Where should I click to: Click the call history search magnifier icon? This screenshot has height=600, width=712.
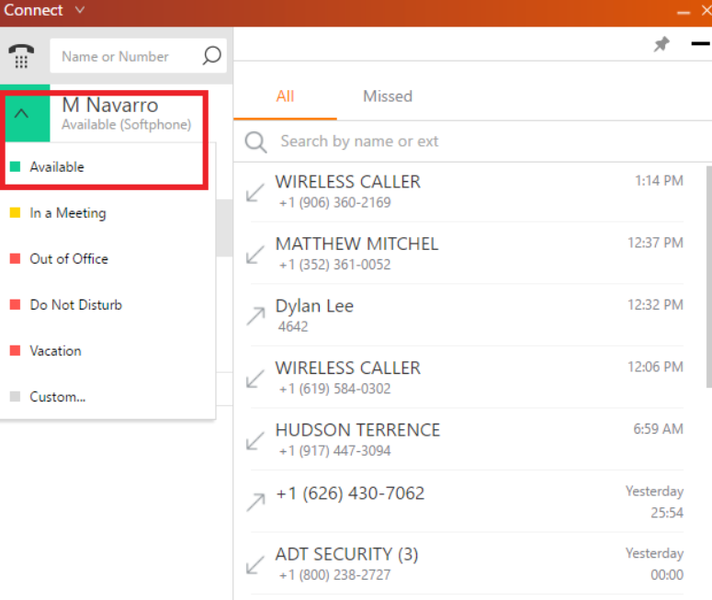coord(256,142)
